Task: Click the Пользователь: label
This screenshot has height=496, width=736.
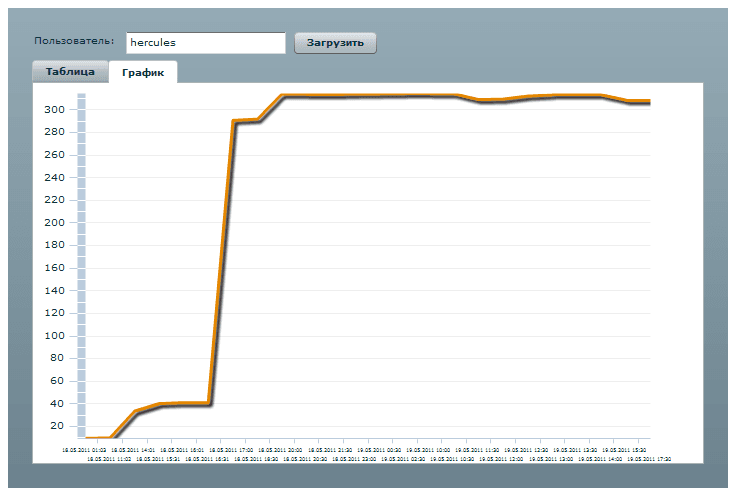Action: (x=74, y=41)
